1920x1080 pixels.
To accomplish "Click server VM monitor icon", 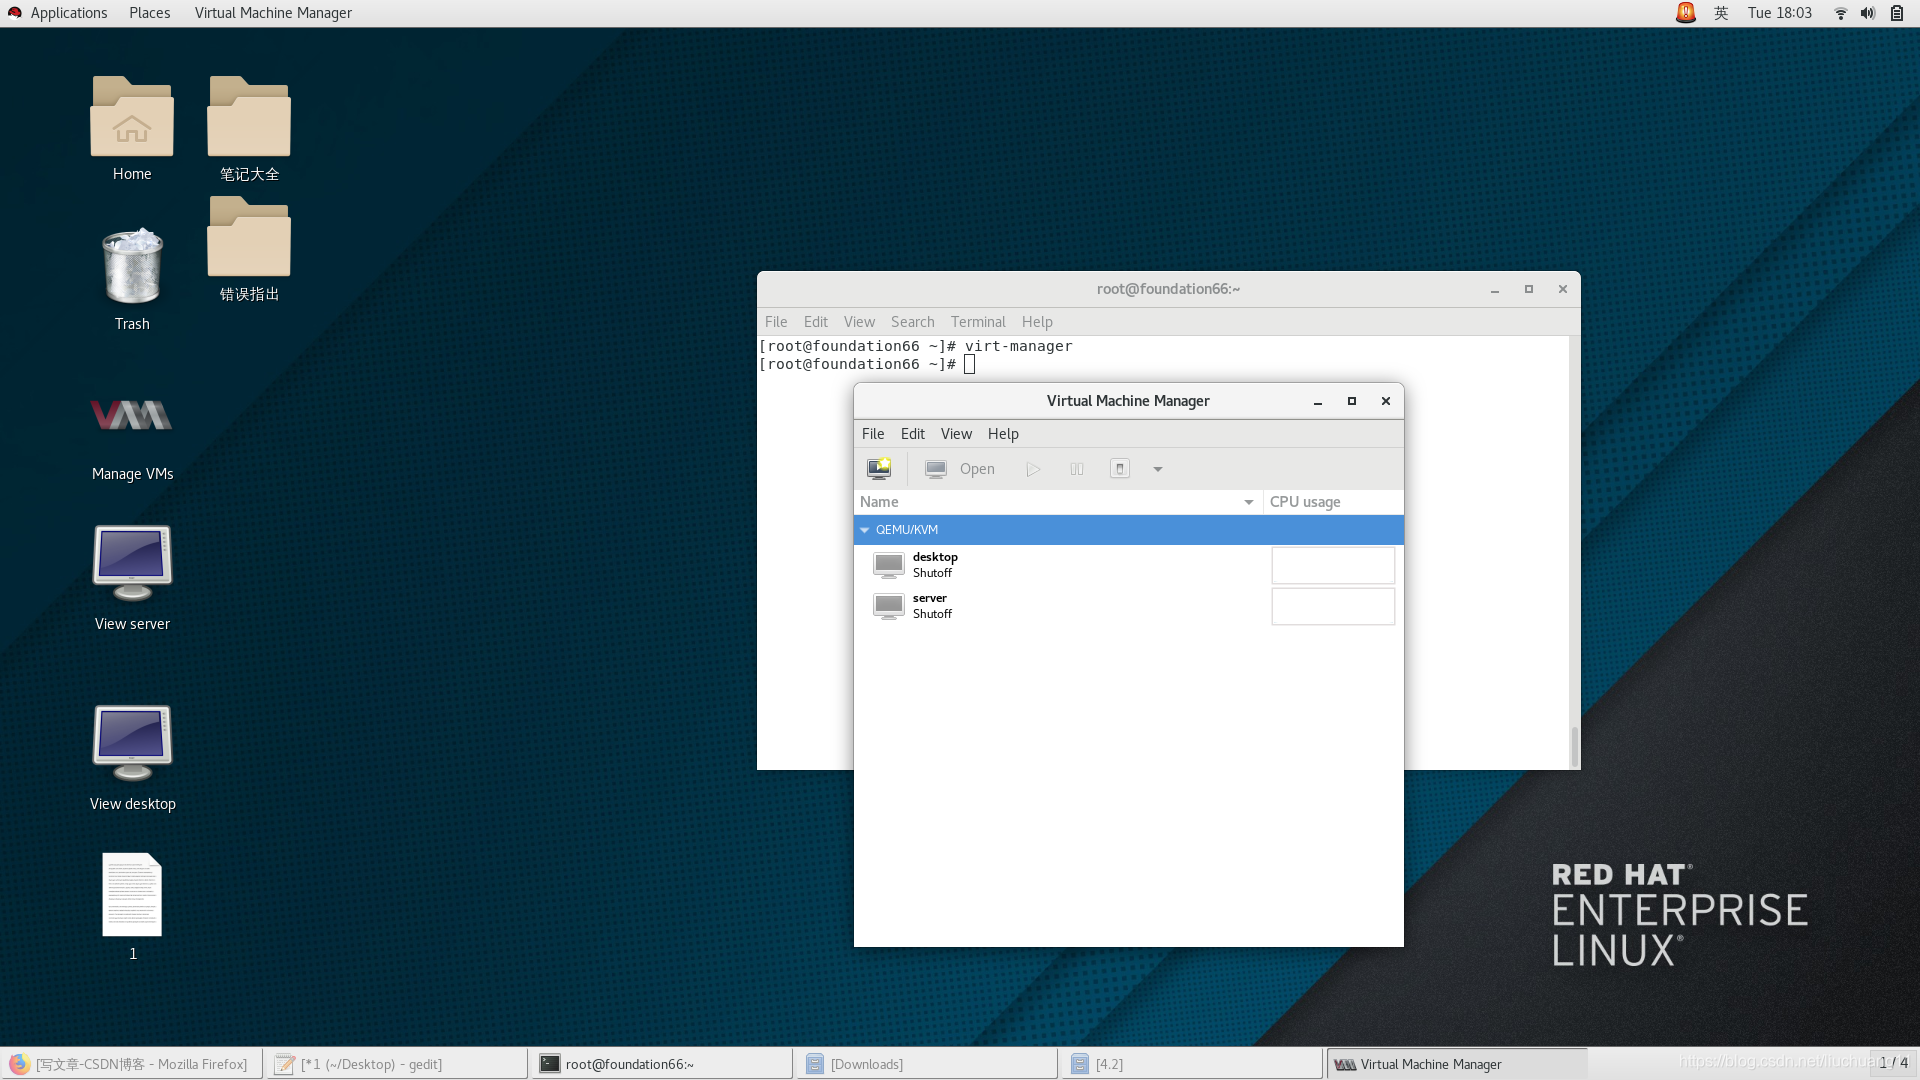I will point(888,606).
